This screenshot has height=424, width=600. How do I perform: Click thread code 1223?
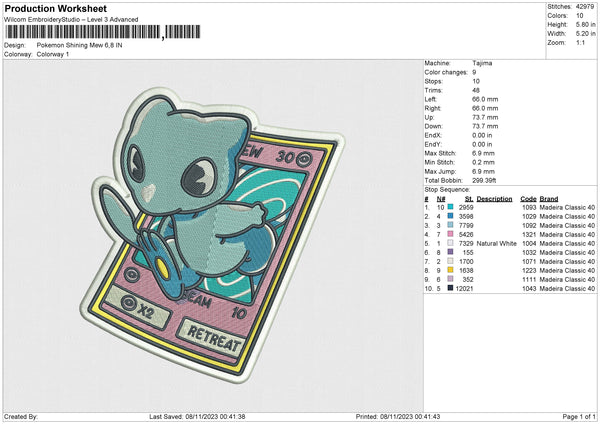point(529,271)
